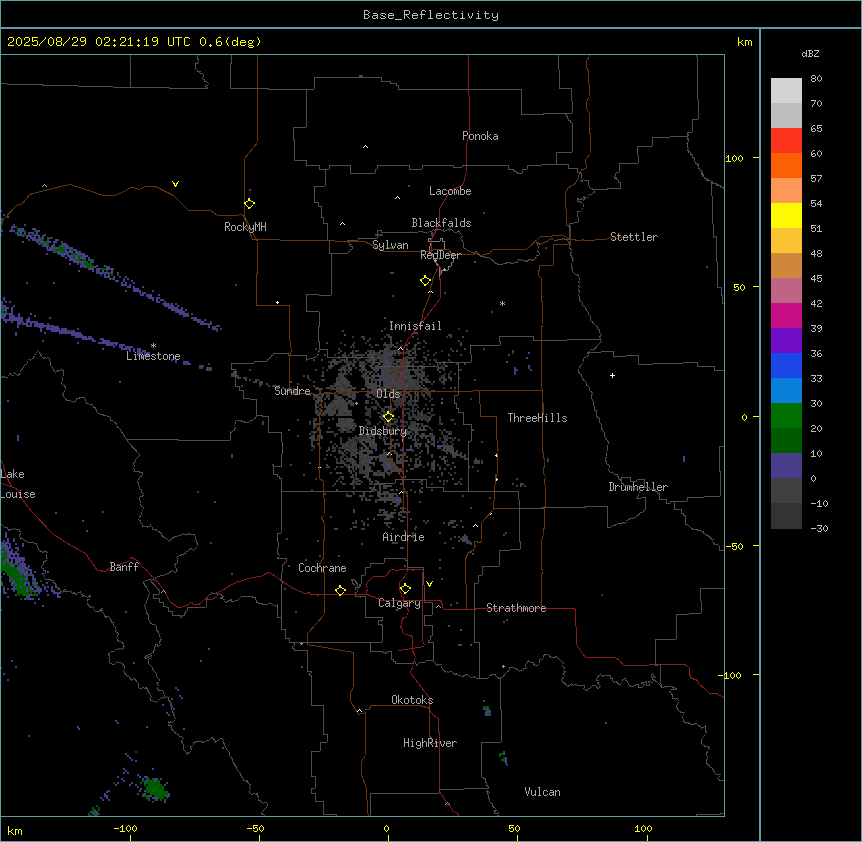Click the green radar echo blob southwest of Okotoks
Viewport: 862px width, 842px height.
click(x=156, y=789)
